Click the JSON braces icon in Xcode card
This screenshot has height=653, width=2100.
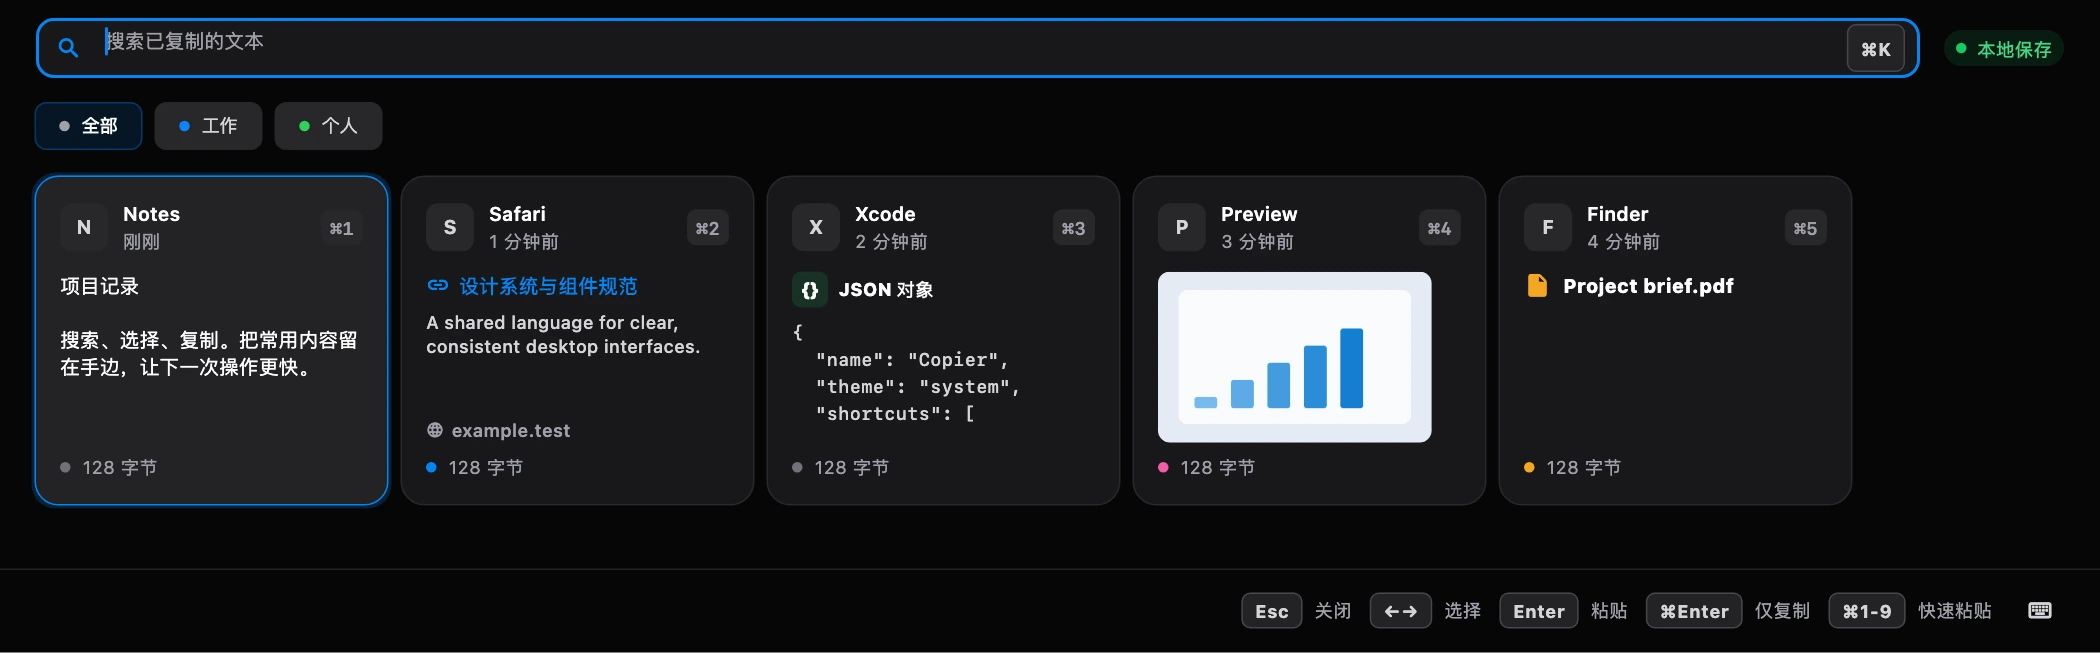810,290
